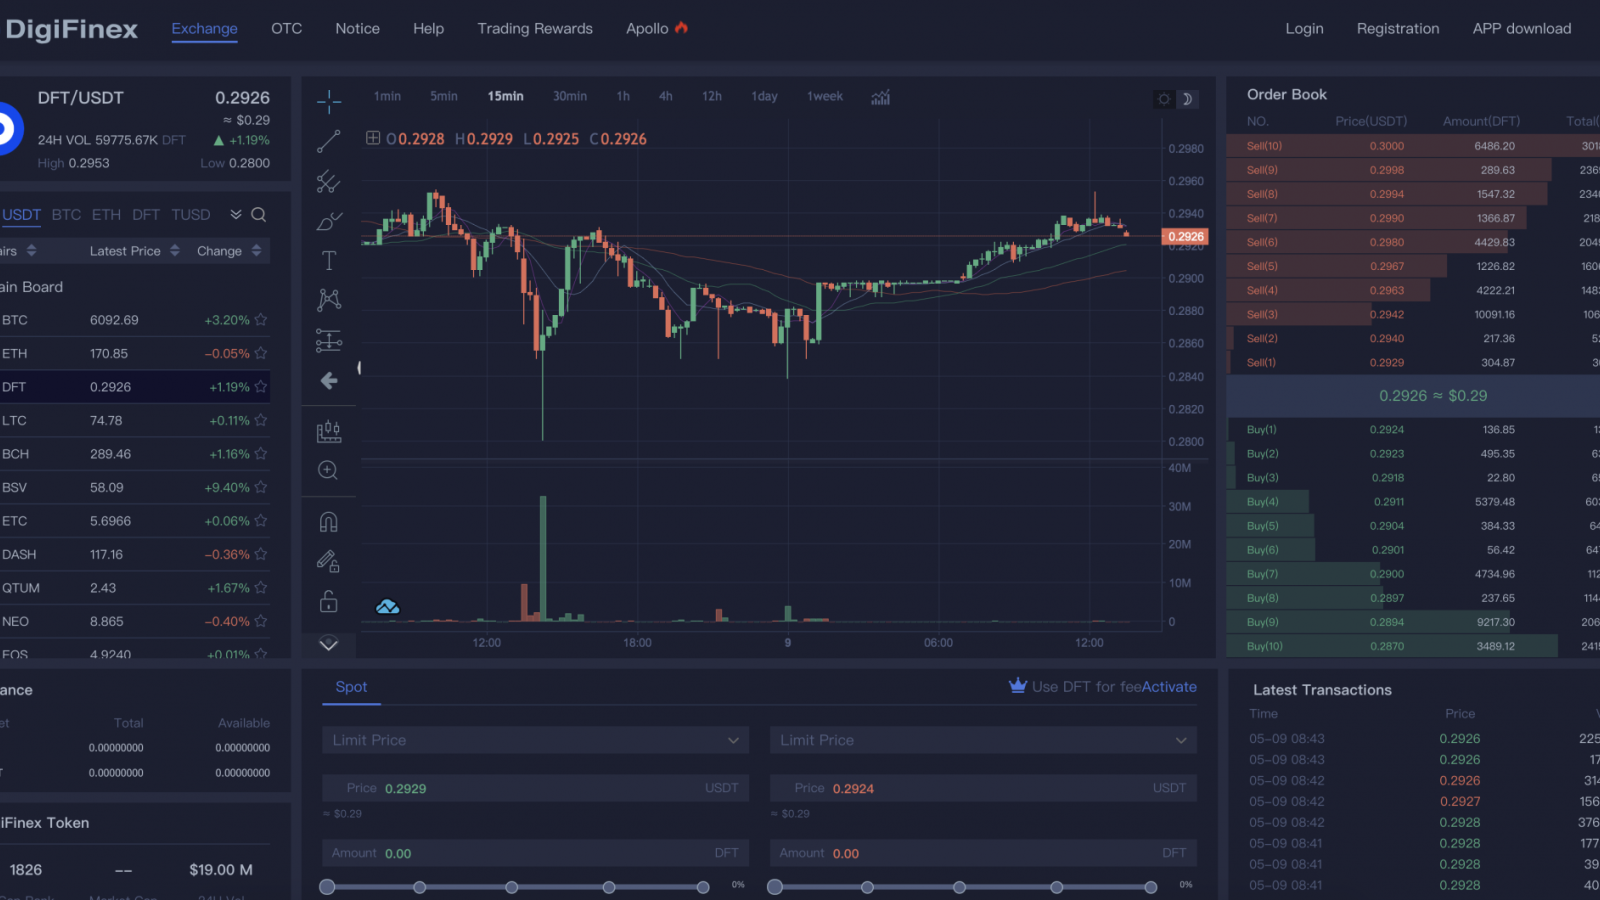This screenshot has width=1600, height=900.
Task: Open Apollo with flame icon
Action: [x=657, y=28]
